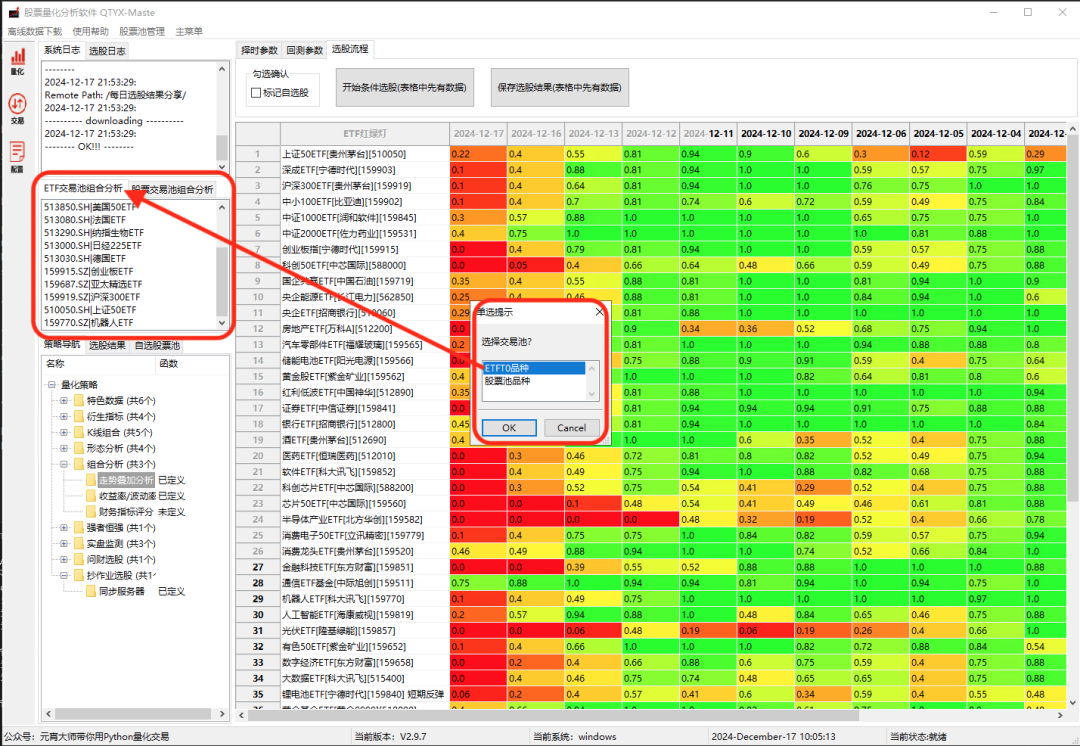Switch to the 选股流程 tab
This screenshot has width=1080, height=746.
(350, 49)
